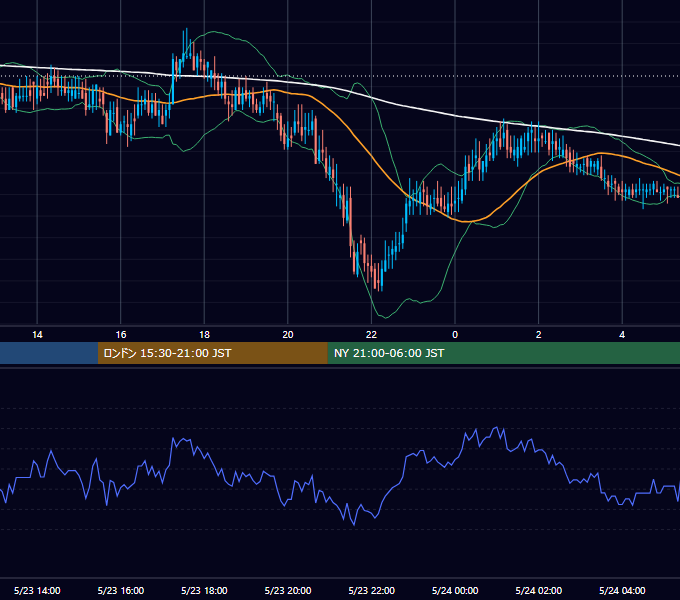Click the 5/23 16:00 time label
680x600 pixels.
point(121,590)
